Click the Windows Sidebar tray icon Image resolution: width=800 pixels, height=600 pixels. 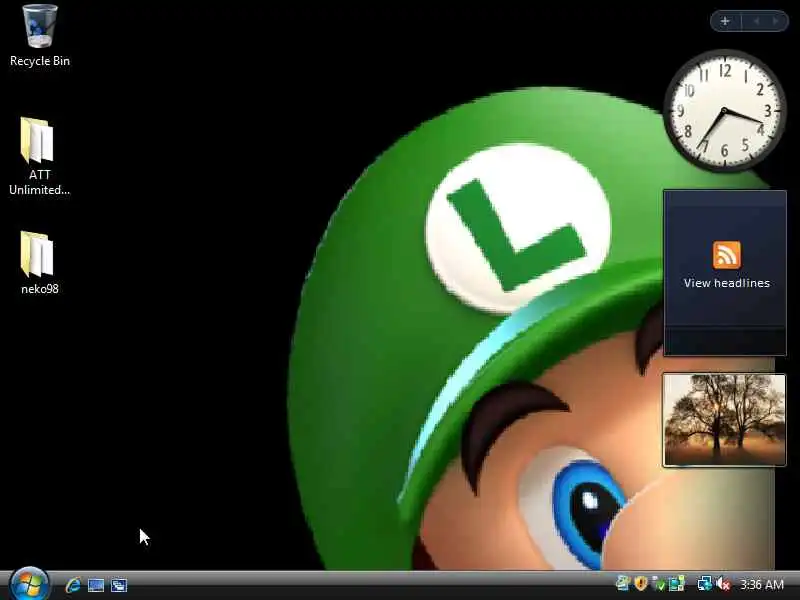pos(677,583)
